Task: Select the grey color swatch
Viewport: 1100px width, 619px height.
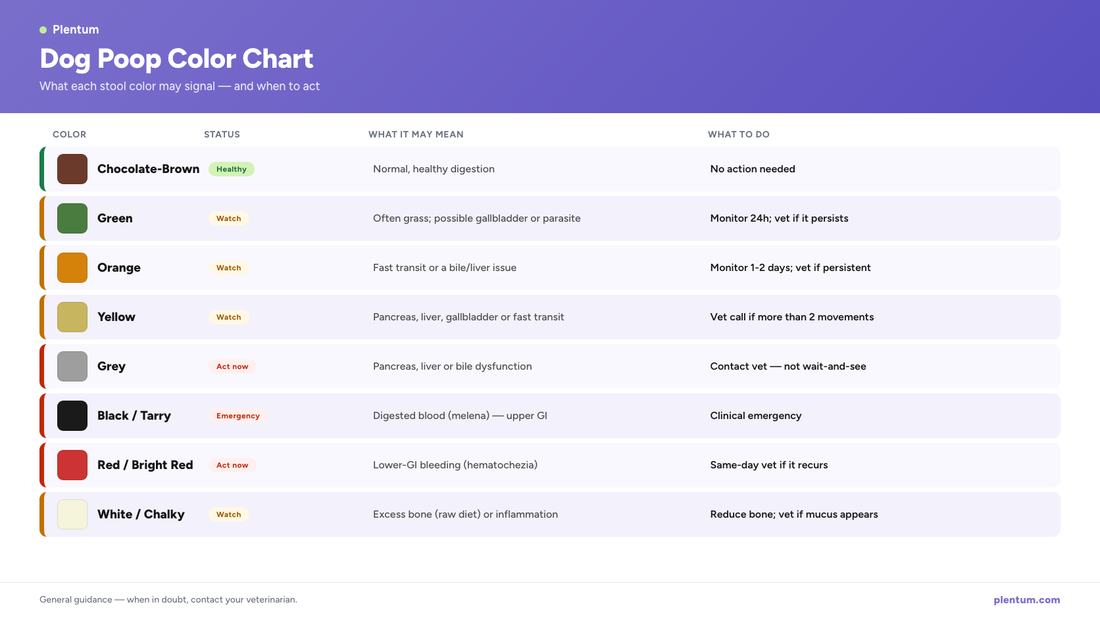Action: coord(72,366)
